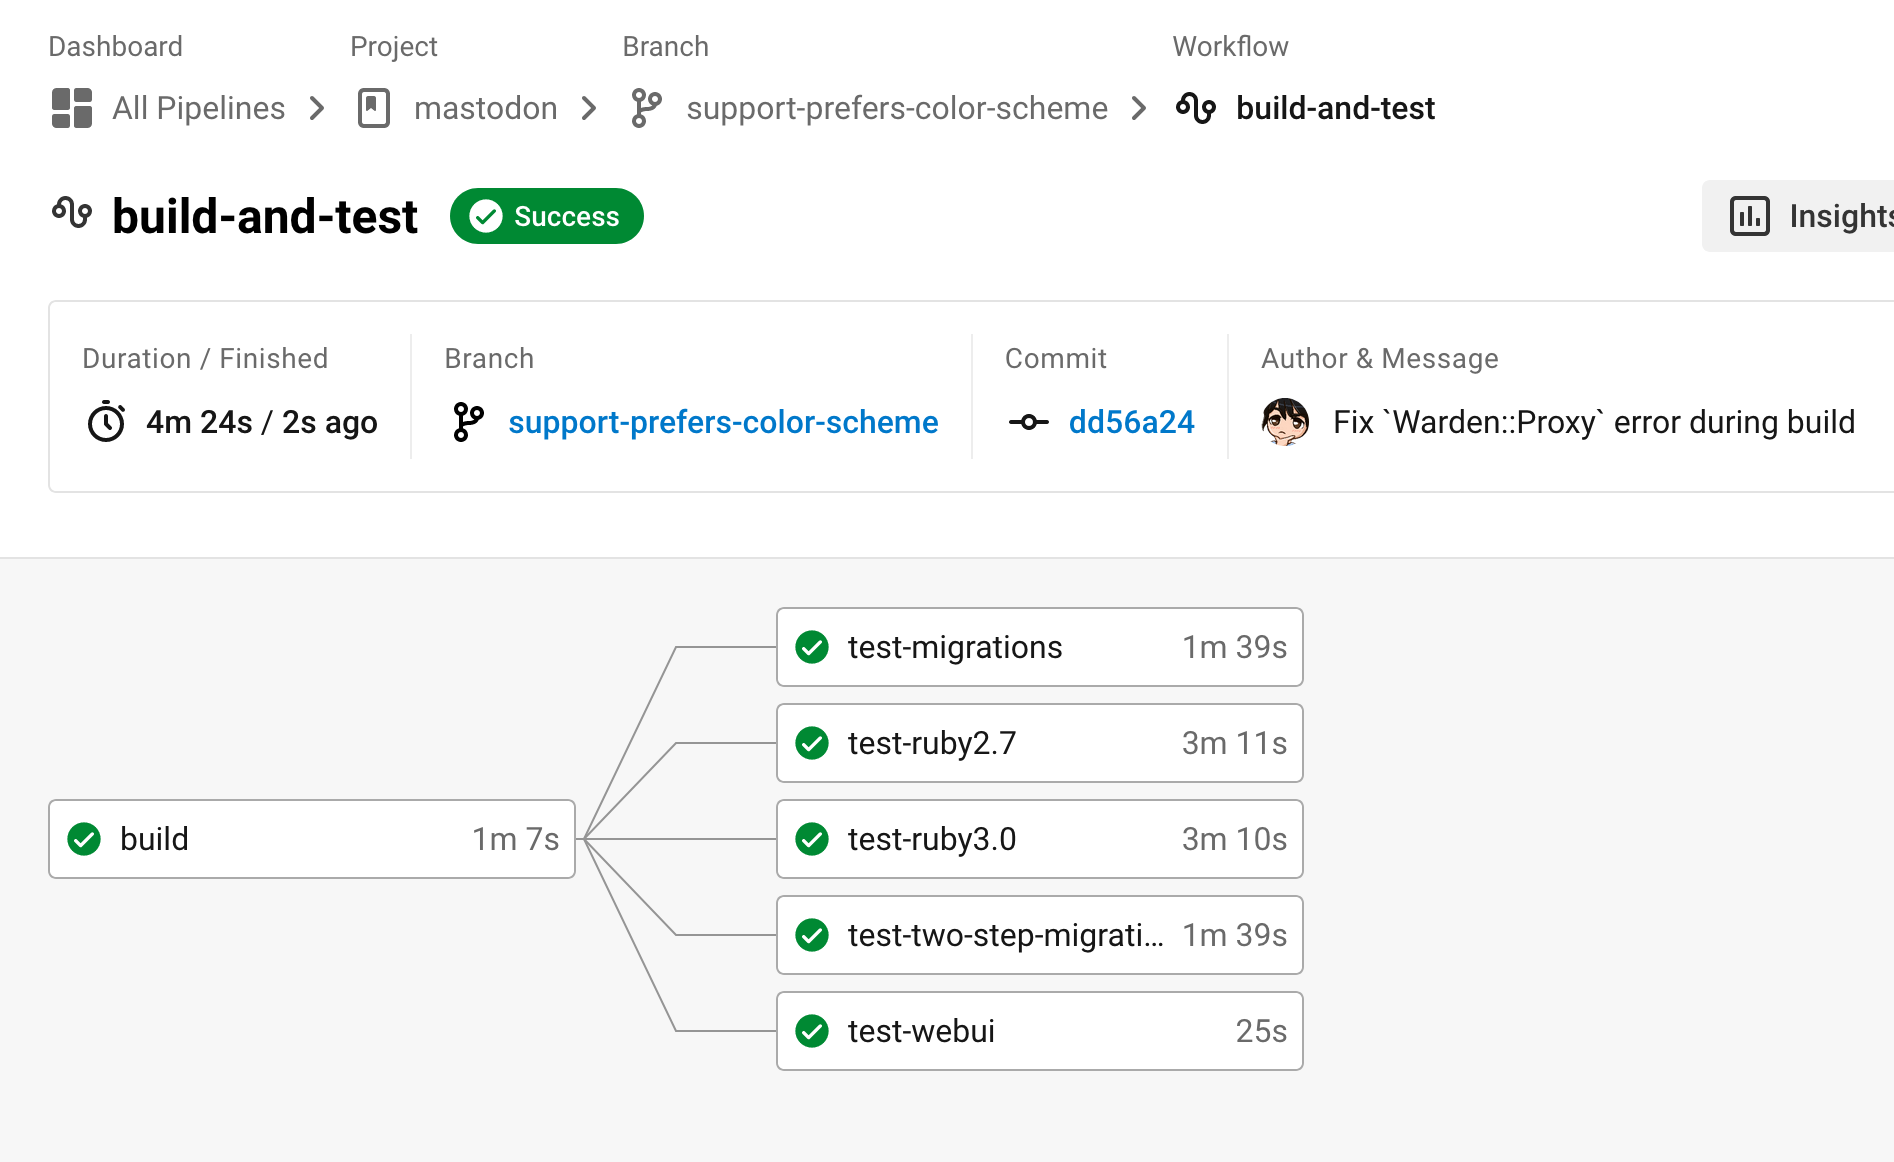
Task: Click the mastodon project bookmark icon
Action: (x=373, y=108)
